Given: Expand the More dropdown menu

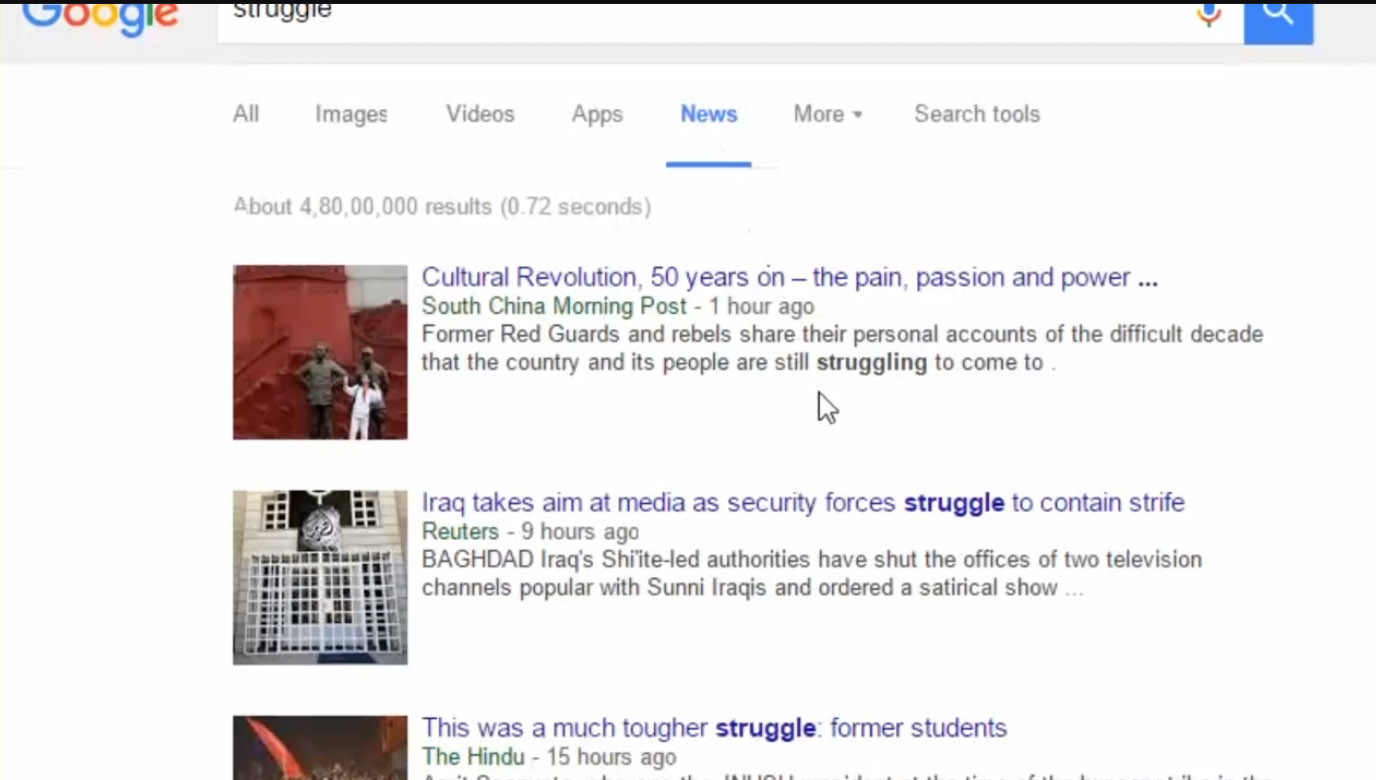Looking at the screenshot, I should 827,114.
